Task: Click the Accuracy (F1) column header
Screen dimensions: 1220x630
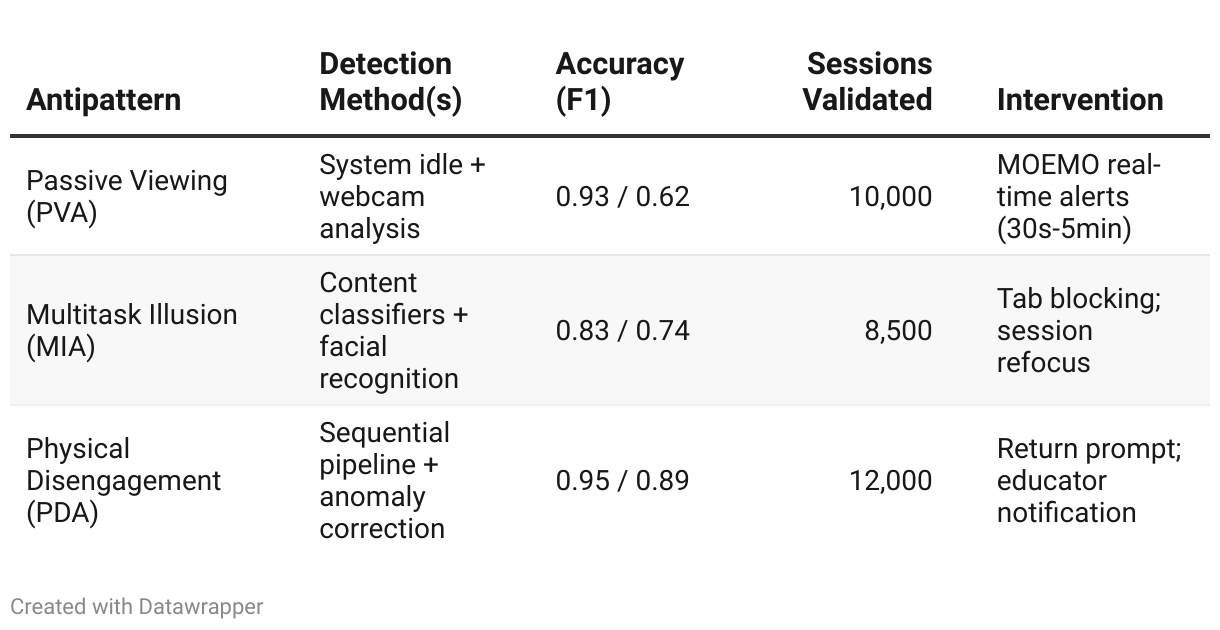Action: 620,82
